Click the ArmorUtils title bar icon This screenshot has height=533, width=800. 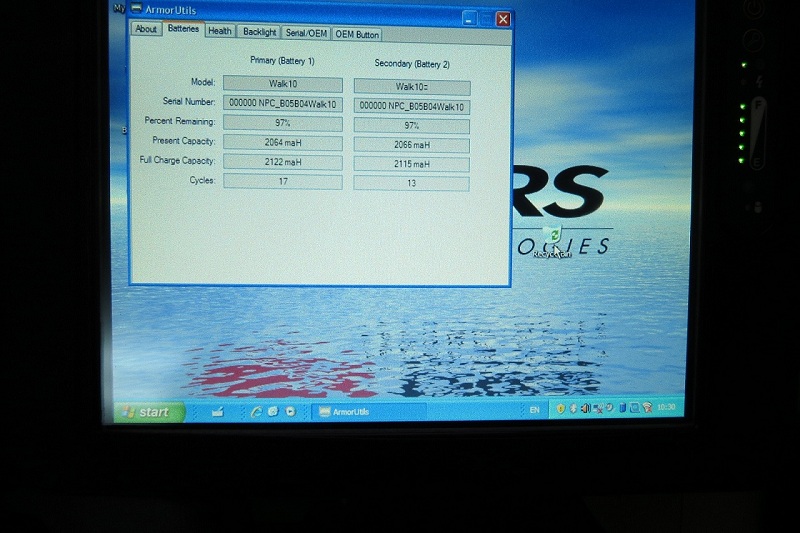coord(137,11)
